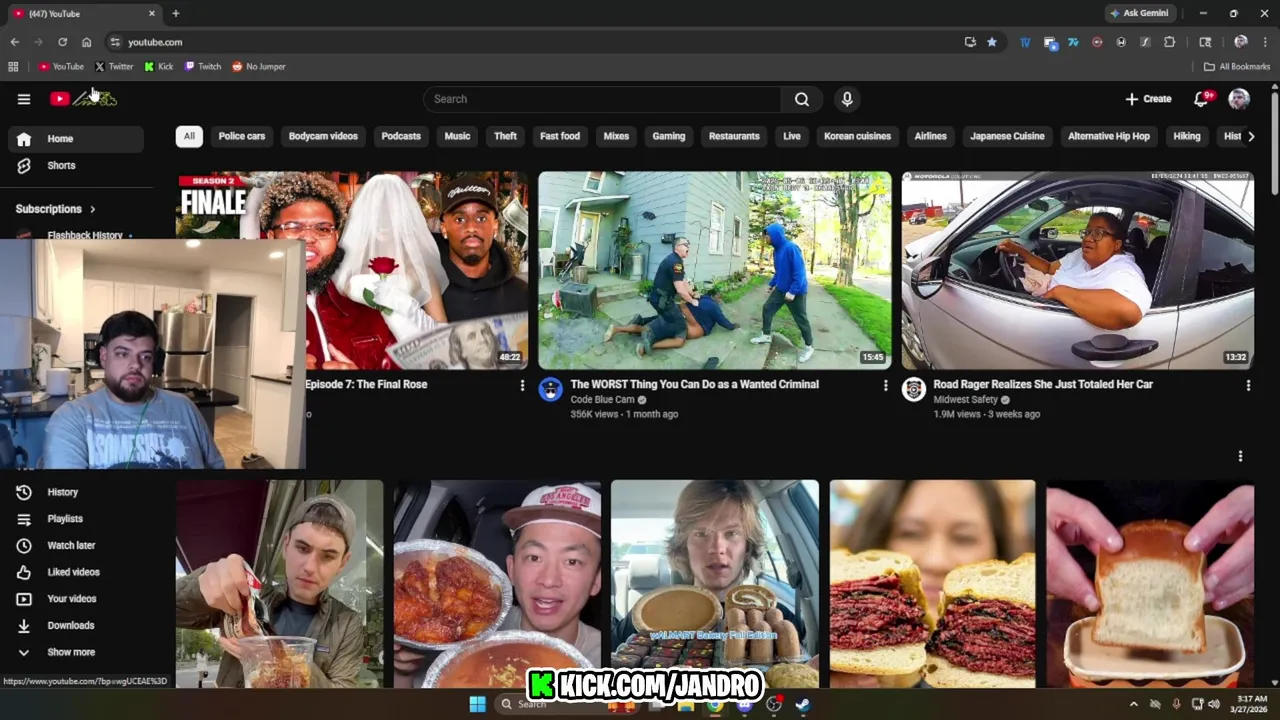This screenshot has height=720, width=1280.
Task: Click the Downloads arrow icon
Action: pyautogui.click(x=24, y=625)
